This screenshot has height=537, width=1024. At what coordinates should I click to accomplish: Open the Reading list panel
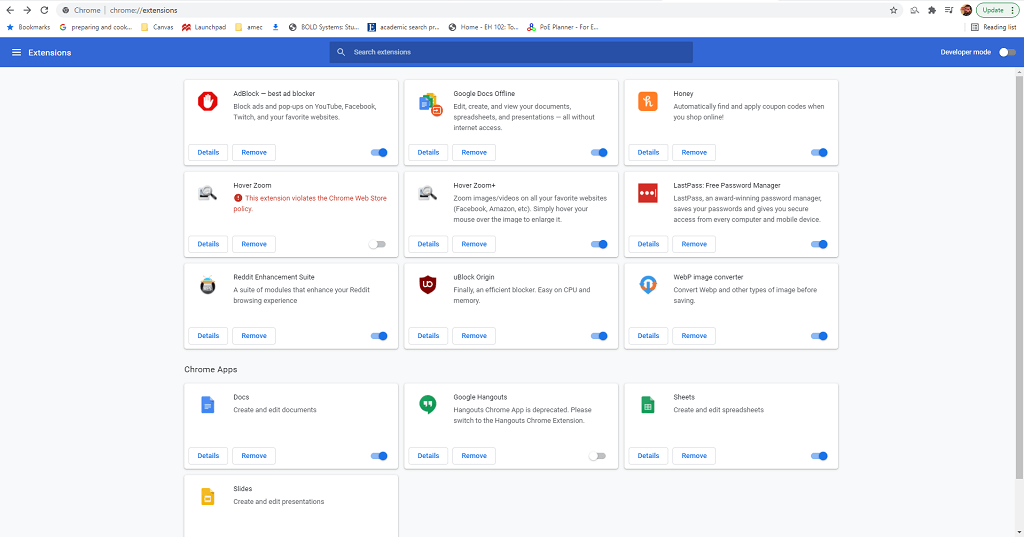(x=993, y=27)
